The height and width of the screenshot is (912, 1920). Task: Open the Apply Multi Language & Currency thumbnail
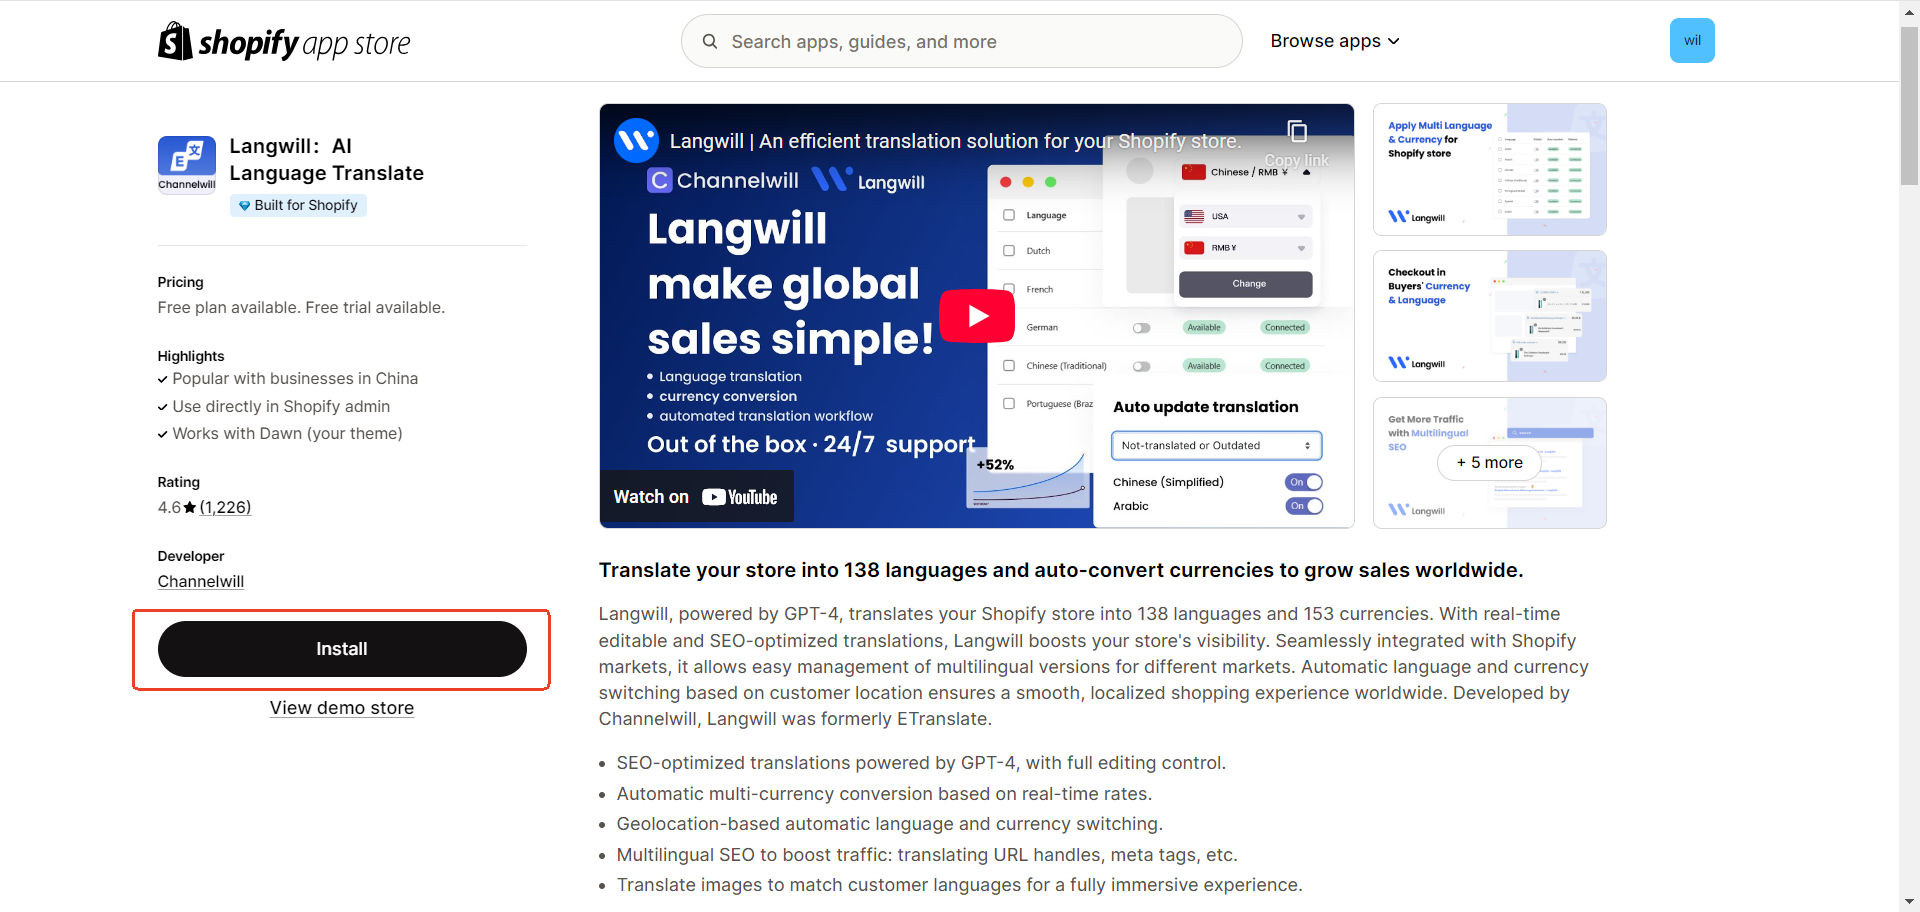click(1490, 170)
